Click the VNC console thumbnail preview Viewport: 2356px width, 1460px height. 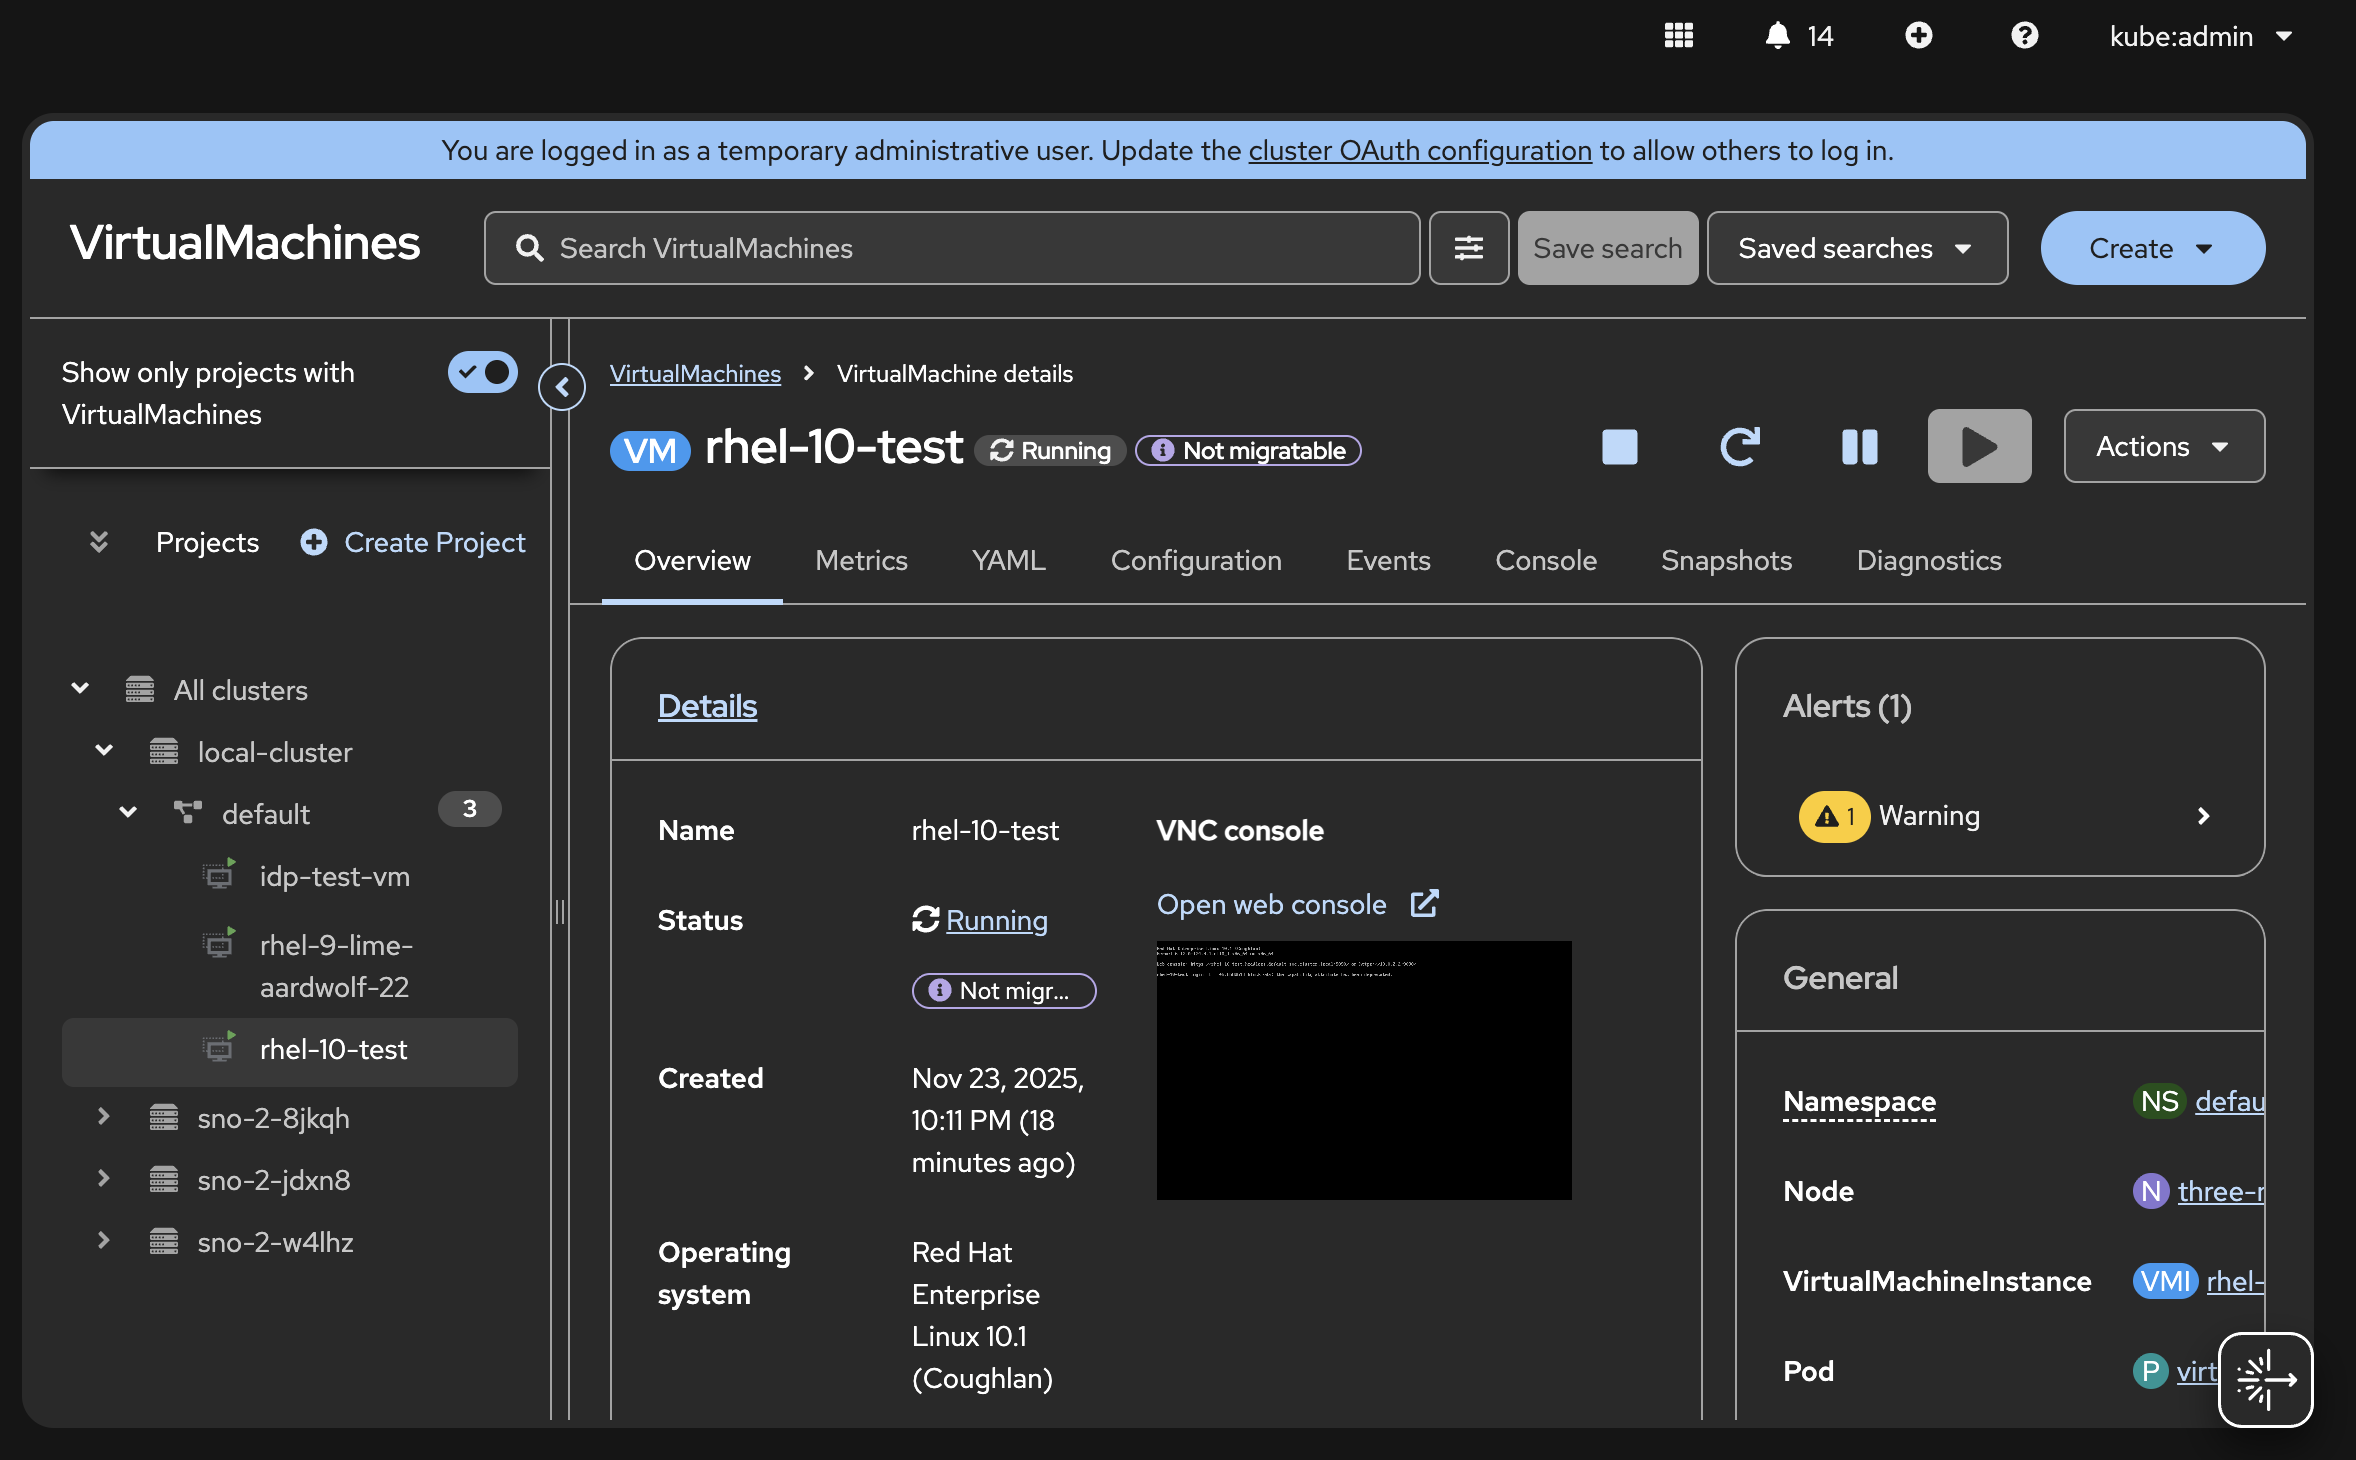1364,1070
